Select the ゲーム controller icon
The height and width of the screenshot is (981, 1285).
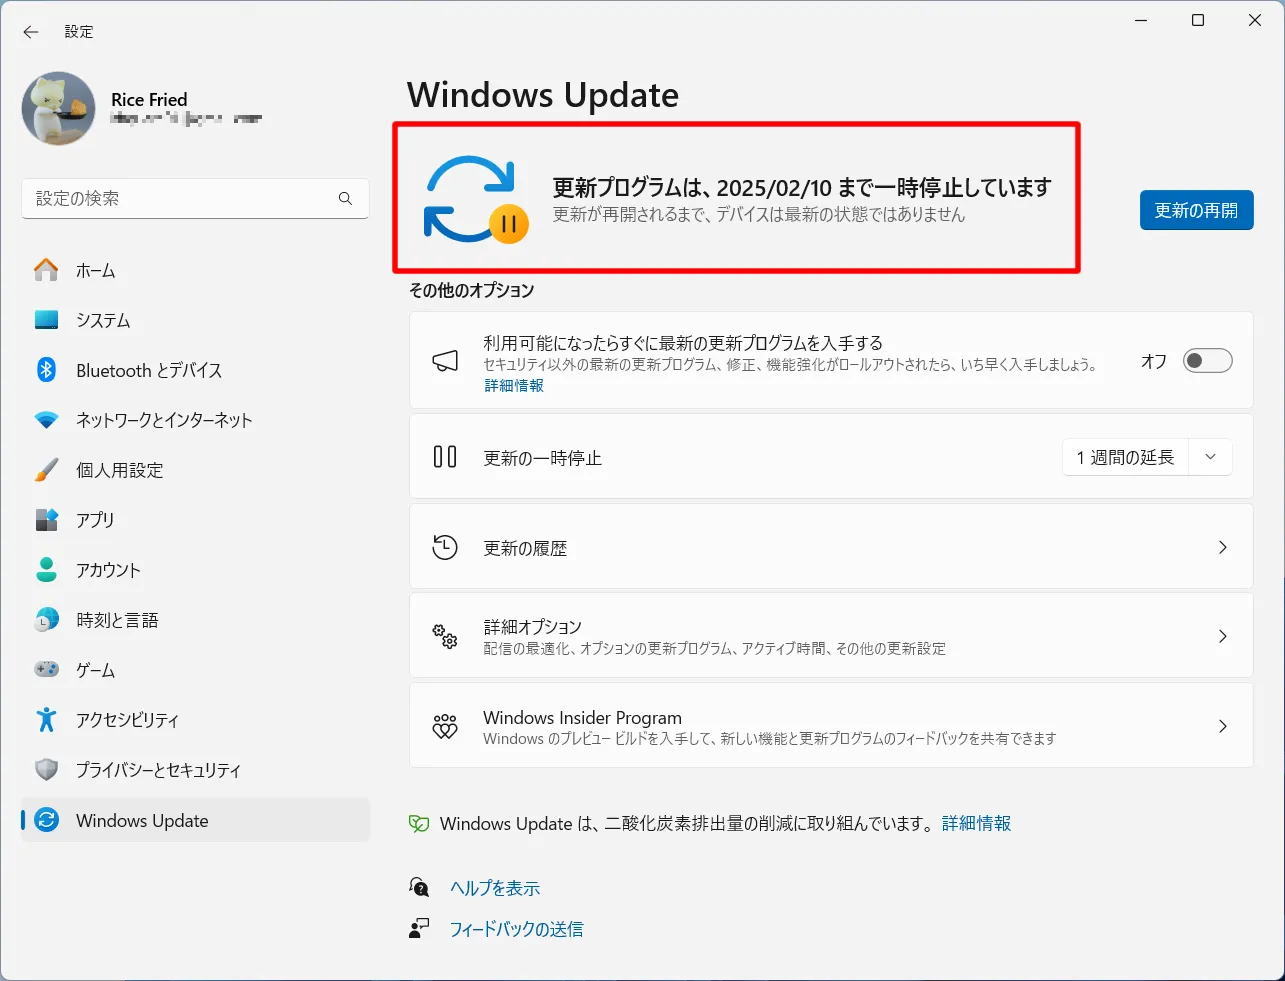pyautogui.click(x=46, y=670)
